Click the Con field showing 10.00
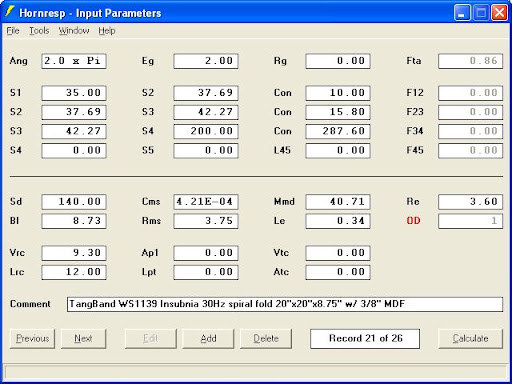 338,93
